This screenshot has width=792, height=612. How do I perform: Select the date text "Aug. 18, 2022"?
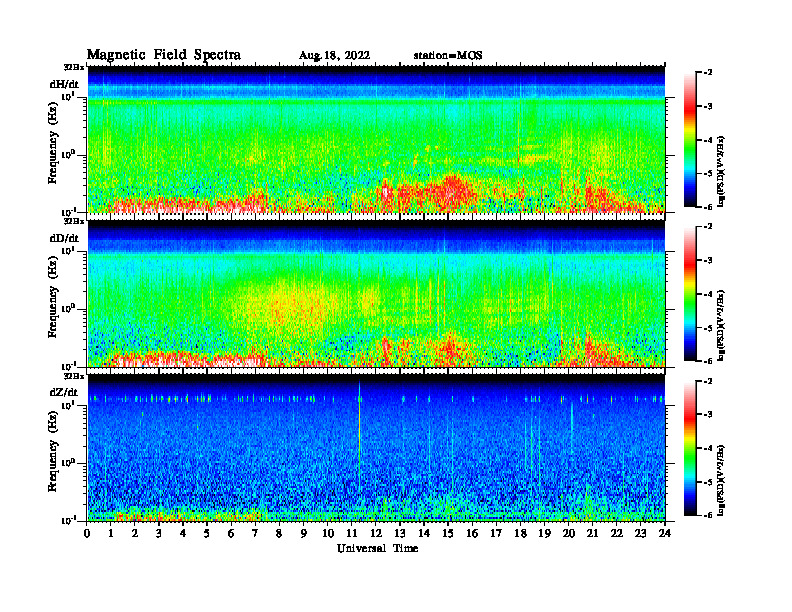(334, 56)
